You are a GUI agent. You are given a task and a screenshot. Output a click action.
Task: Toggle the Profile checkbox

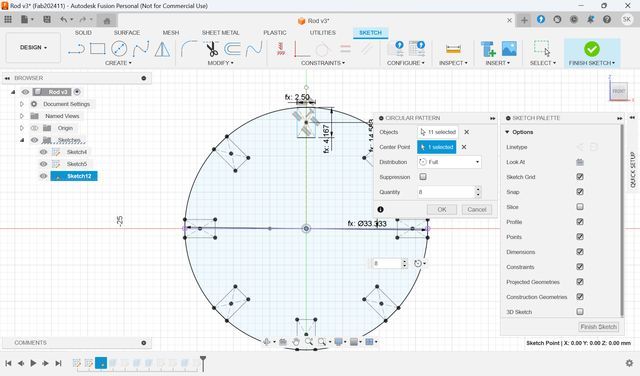click(580, 222)
